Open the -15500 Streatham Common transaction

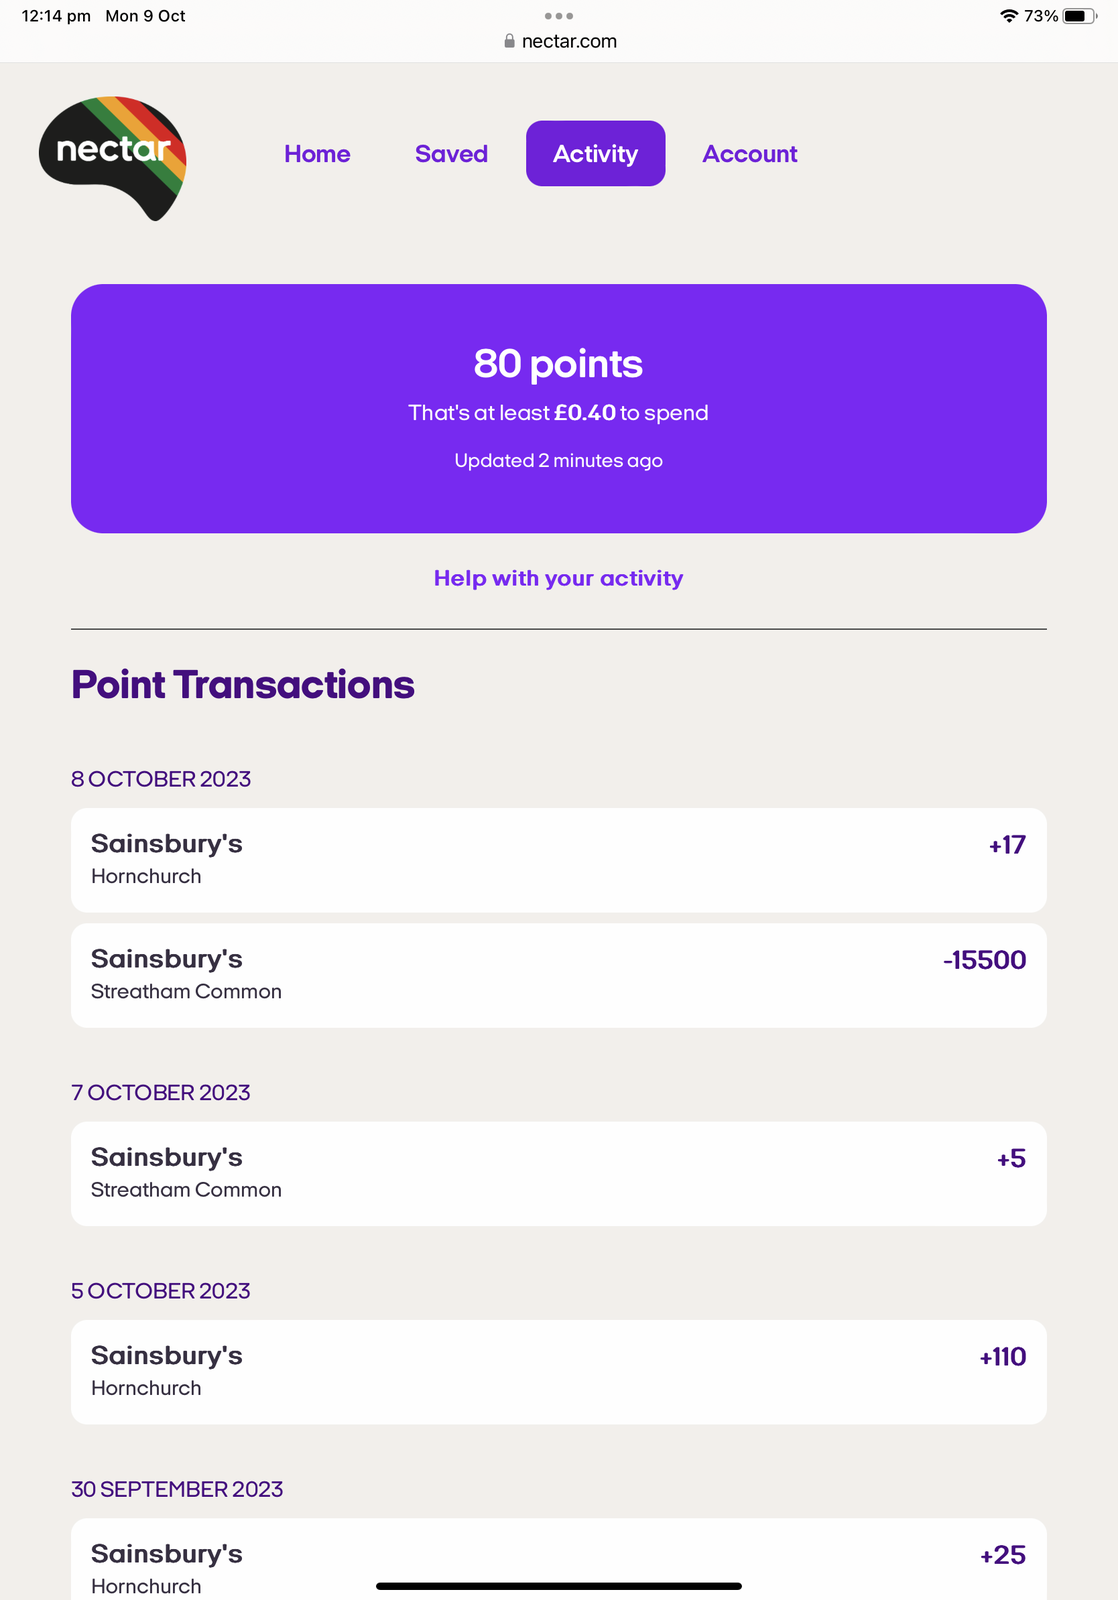coord(558,975)
